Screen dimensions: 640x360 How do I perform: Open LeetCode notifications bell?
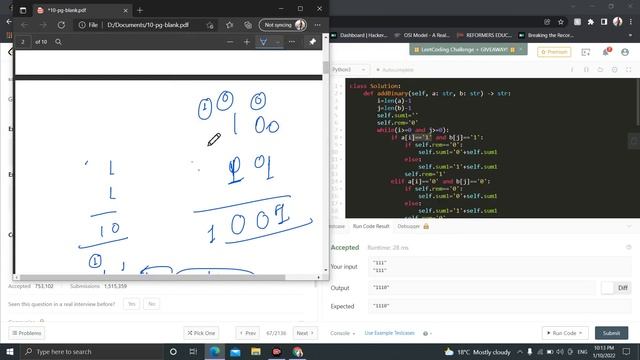point(606,52)
